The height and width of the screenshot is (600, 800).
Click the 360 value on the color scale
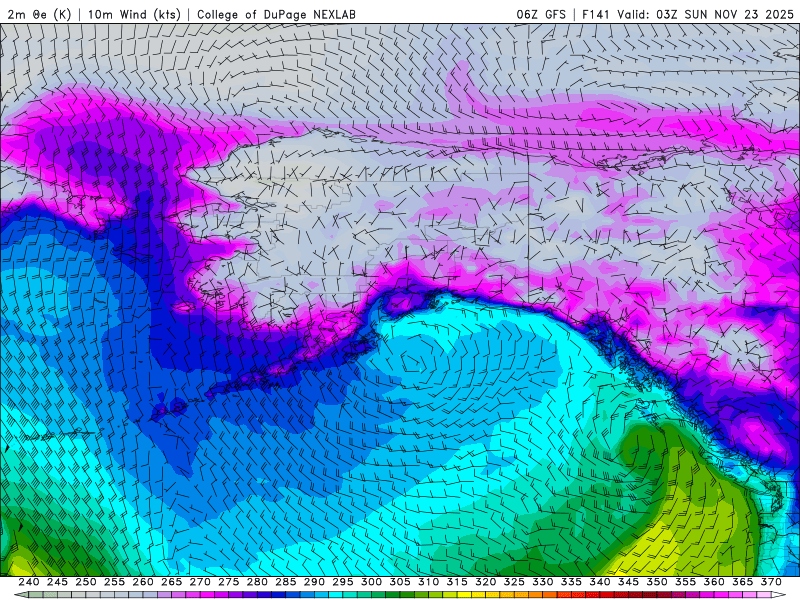[x=714, y=582]
